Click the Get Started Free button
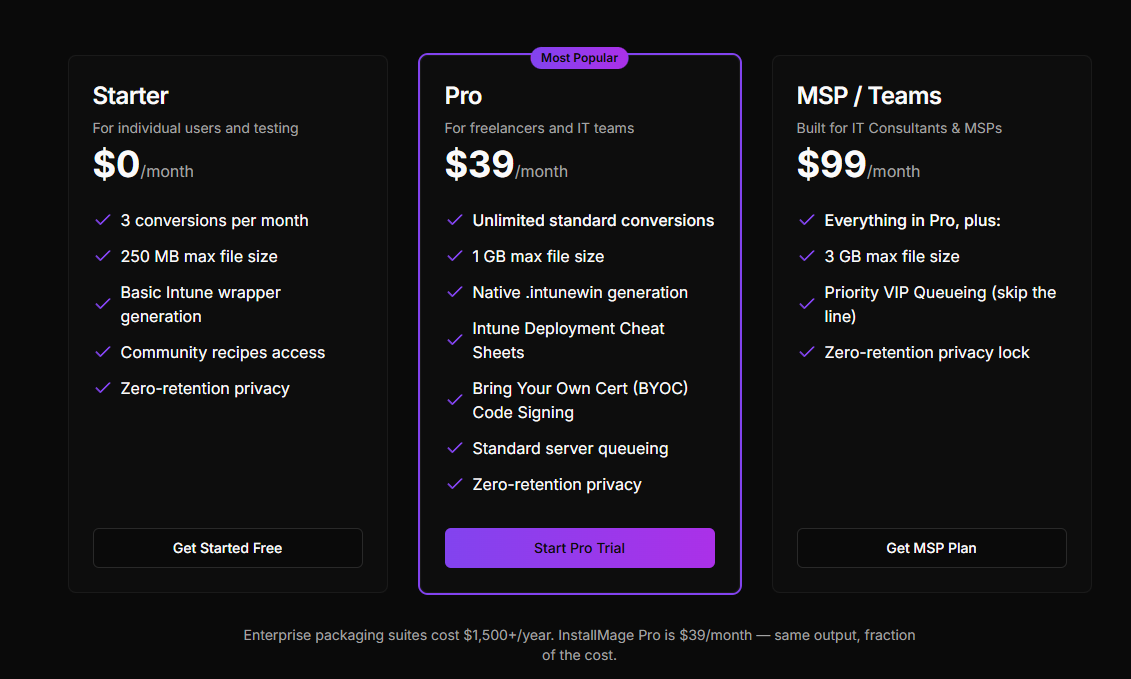This screenshot has width=1131, height=679. pyautogui.click(x=227, y=548)
